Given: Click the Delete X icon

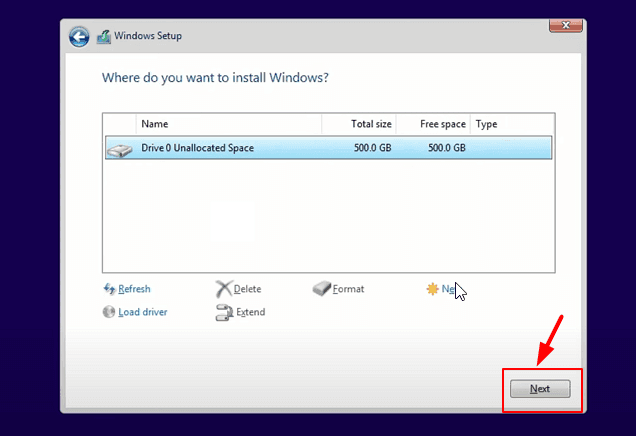Looking at the screenshot, I should 223,289.
